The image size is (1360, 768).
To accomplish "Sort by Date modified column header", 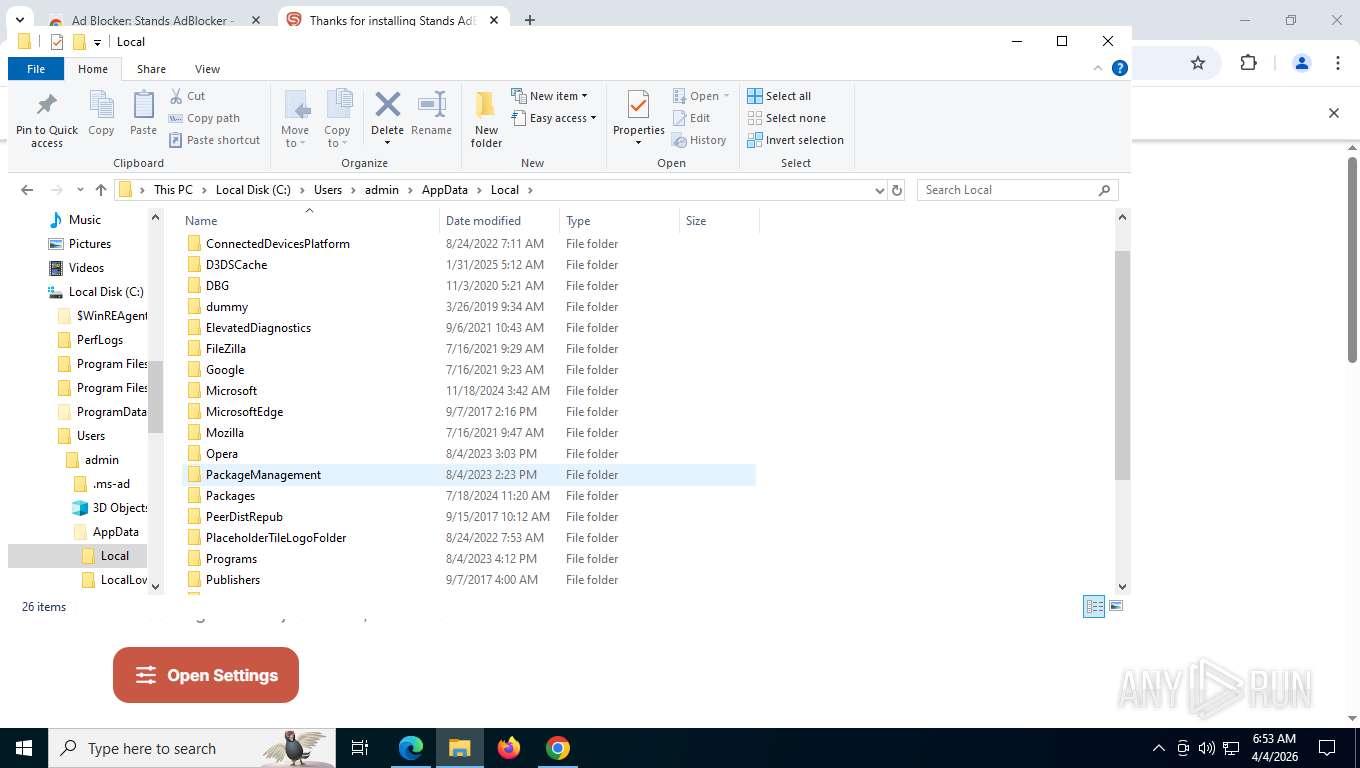I will (499, 221).
